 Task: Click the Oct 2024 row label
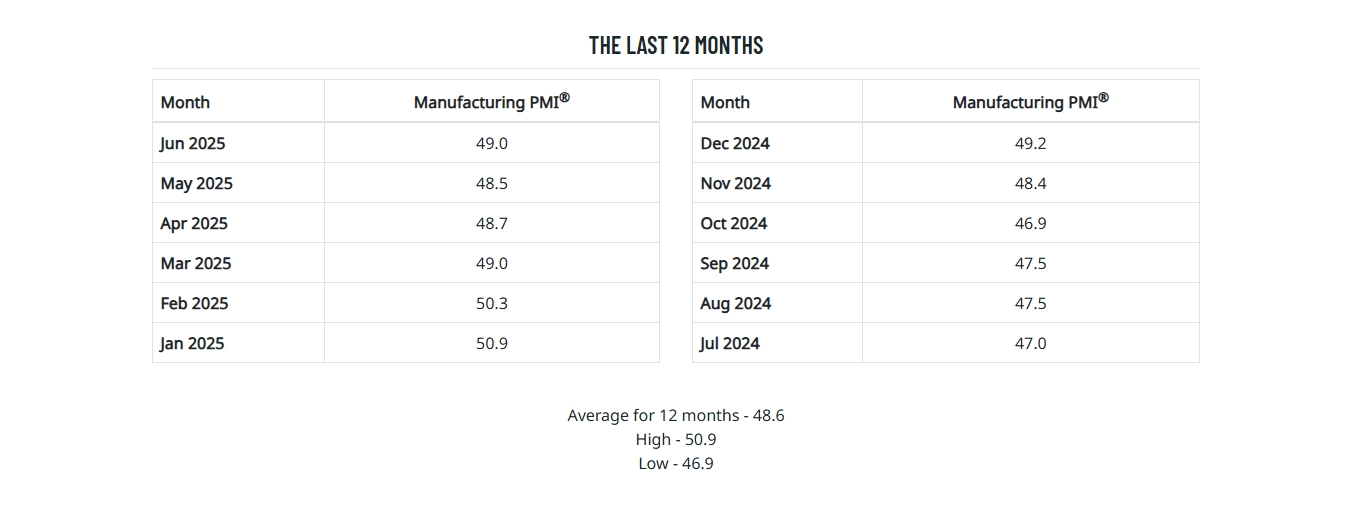pos(734,223)
